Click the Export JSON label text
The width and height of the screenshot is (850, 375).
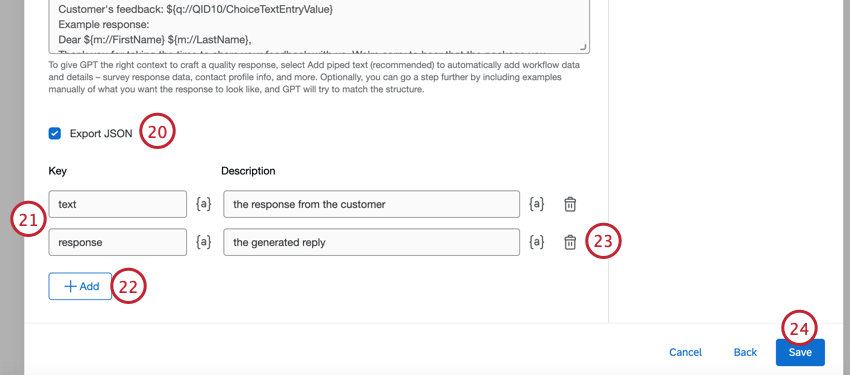click(x=101, y=133)
